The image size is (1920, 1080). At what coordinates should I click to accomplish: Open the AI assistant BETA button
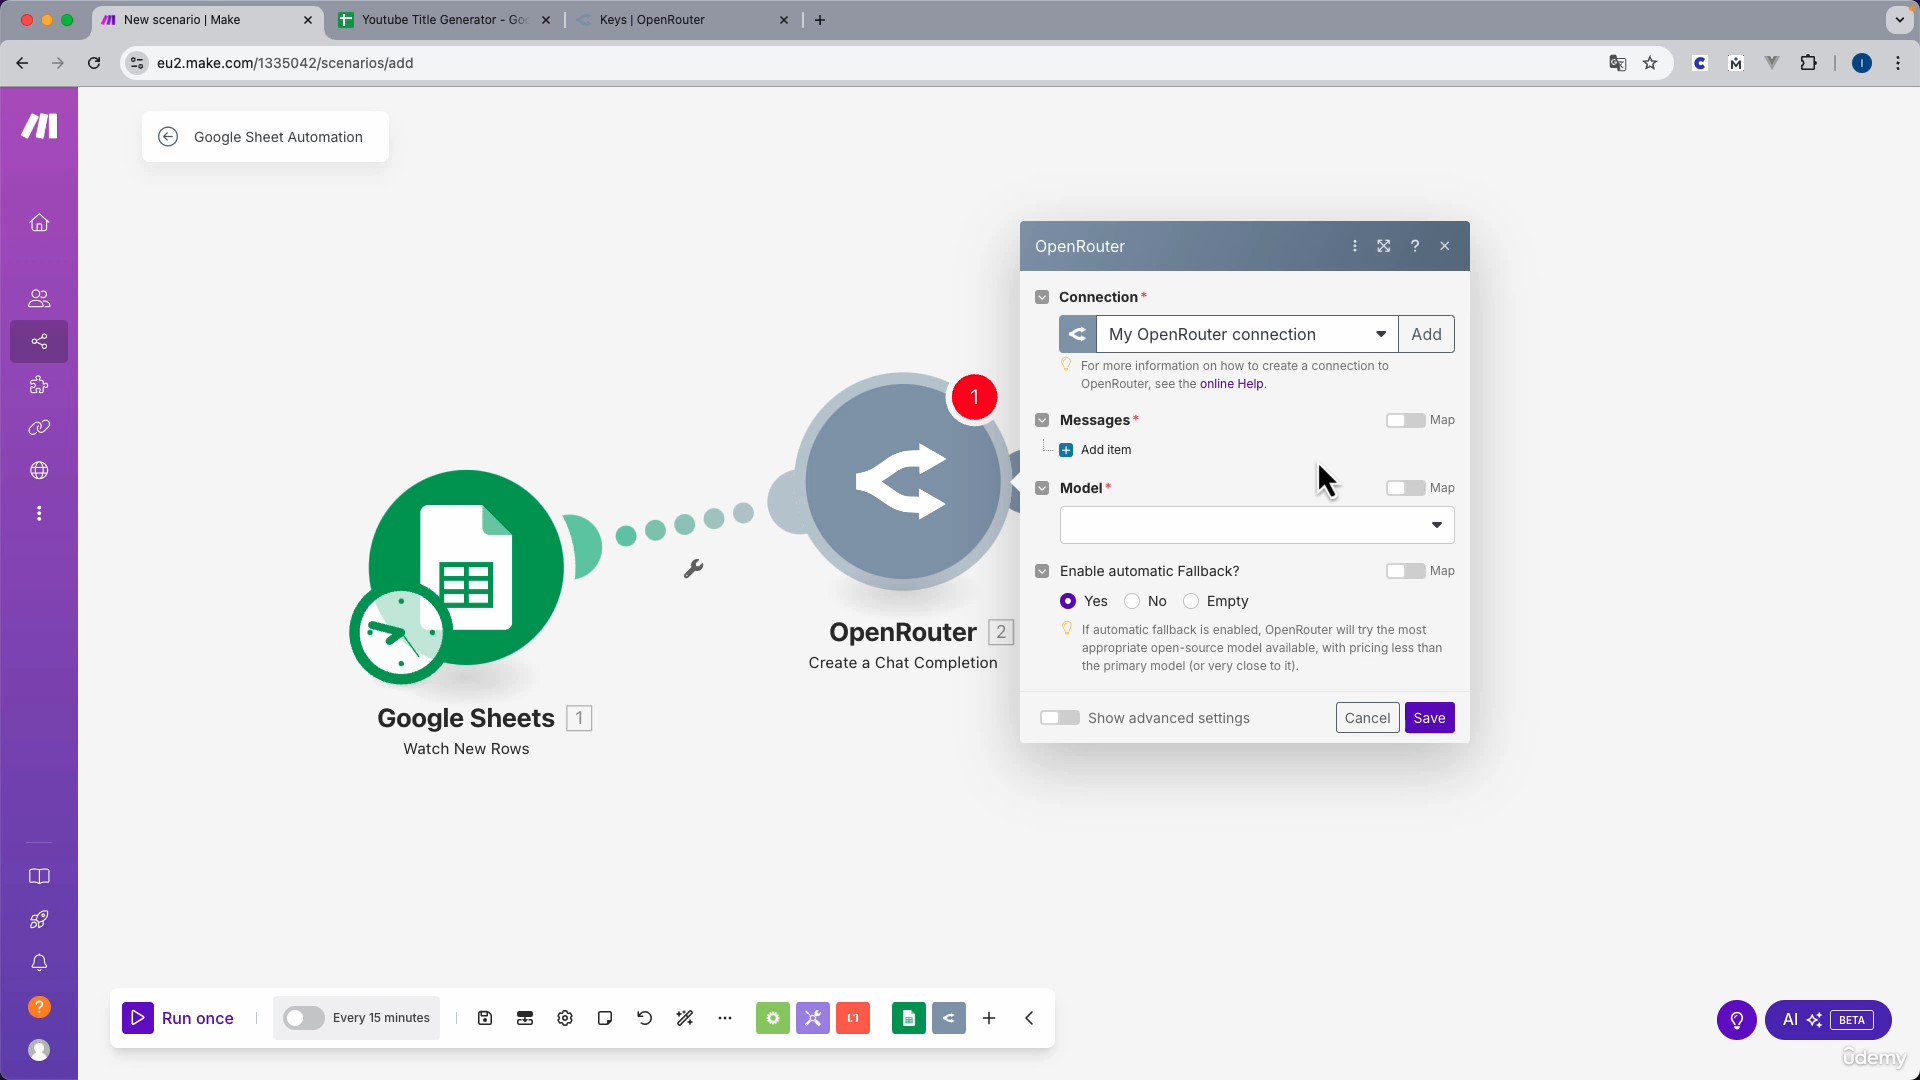1827,1020
